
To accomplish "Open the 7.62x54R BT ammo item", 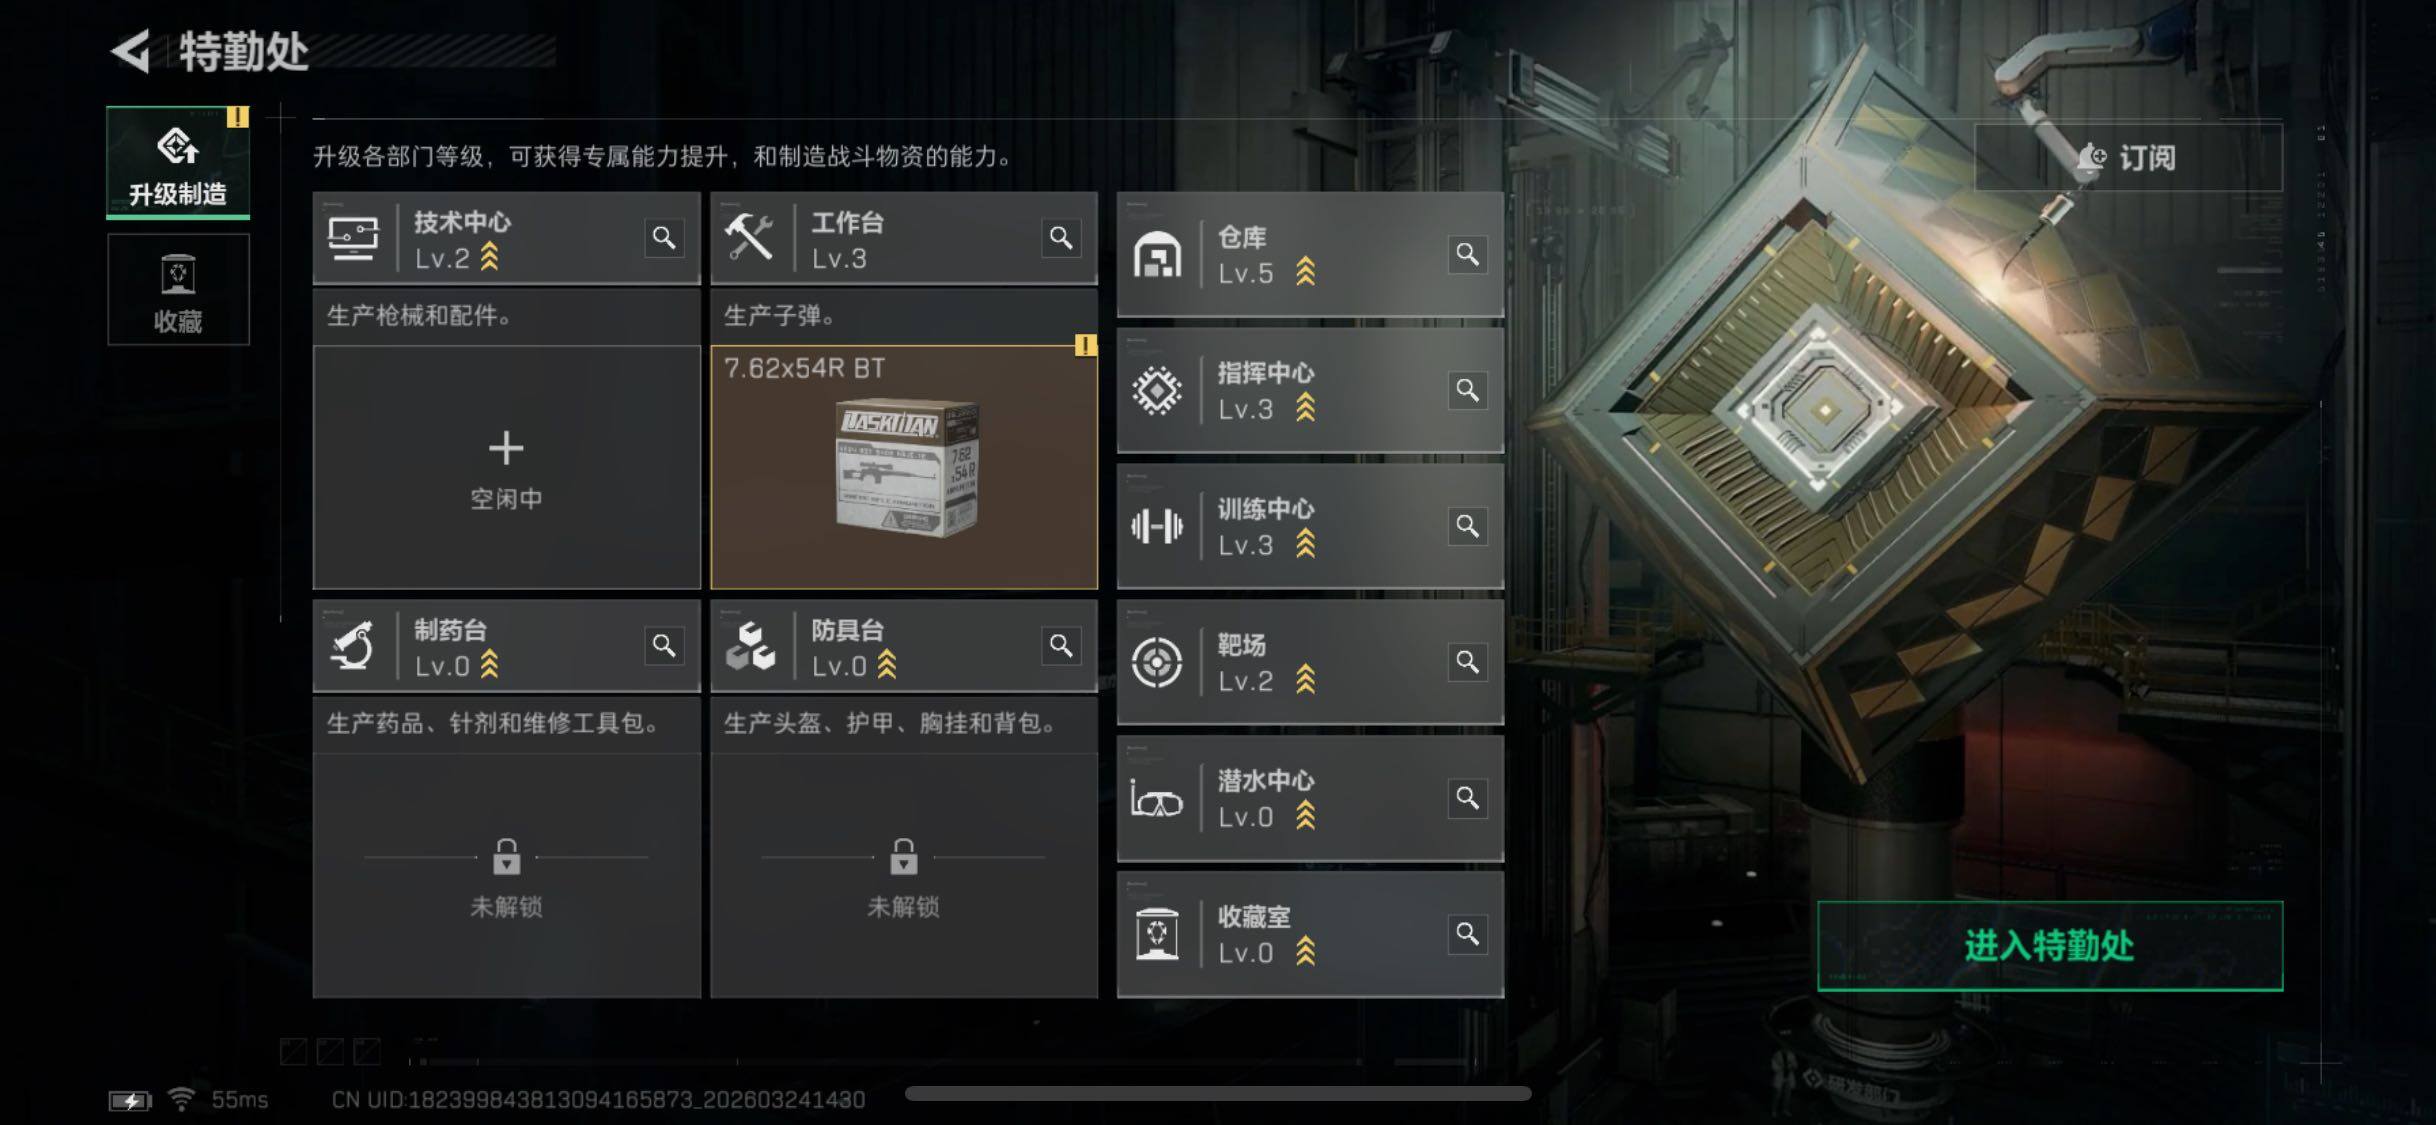I will point(904,468).
